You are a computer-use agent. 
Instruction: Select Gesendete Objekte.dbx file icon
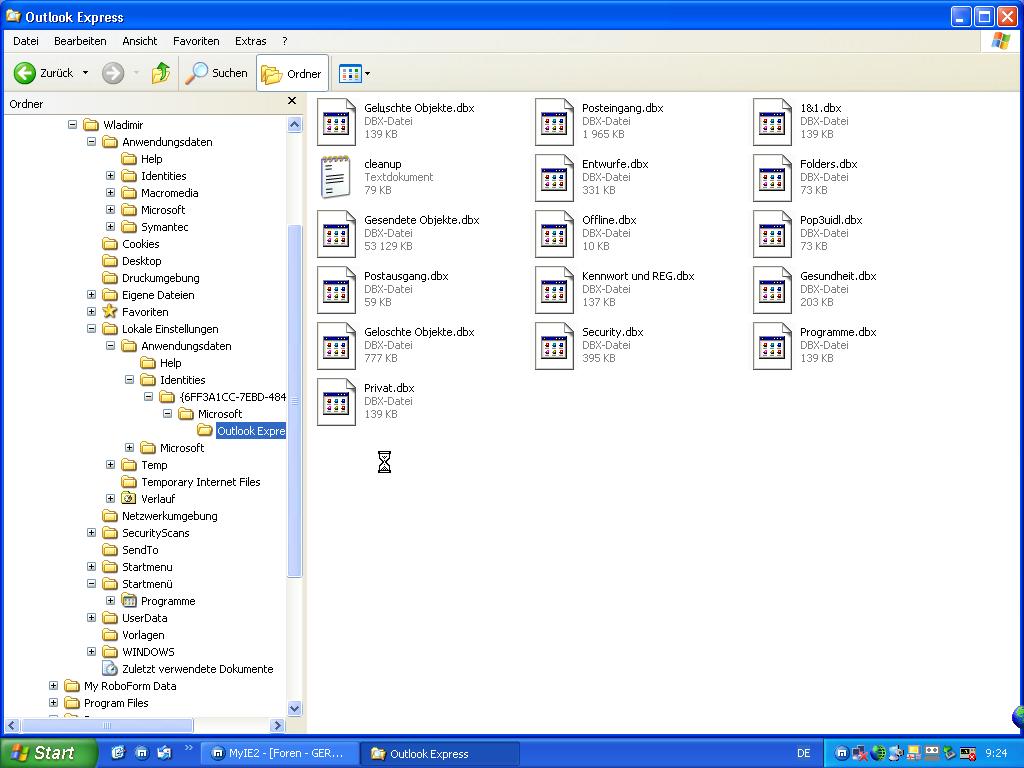(336, 233)
